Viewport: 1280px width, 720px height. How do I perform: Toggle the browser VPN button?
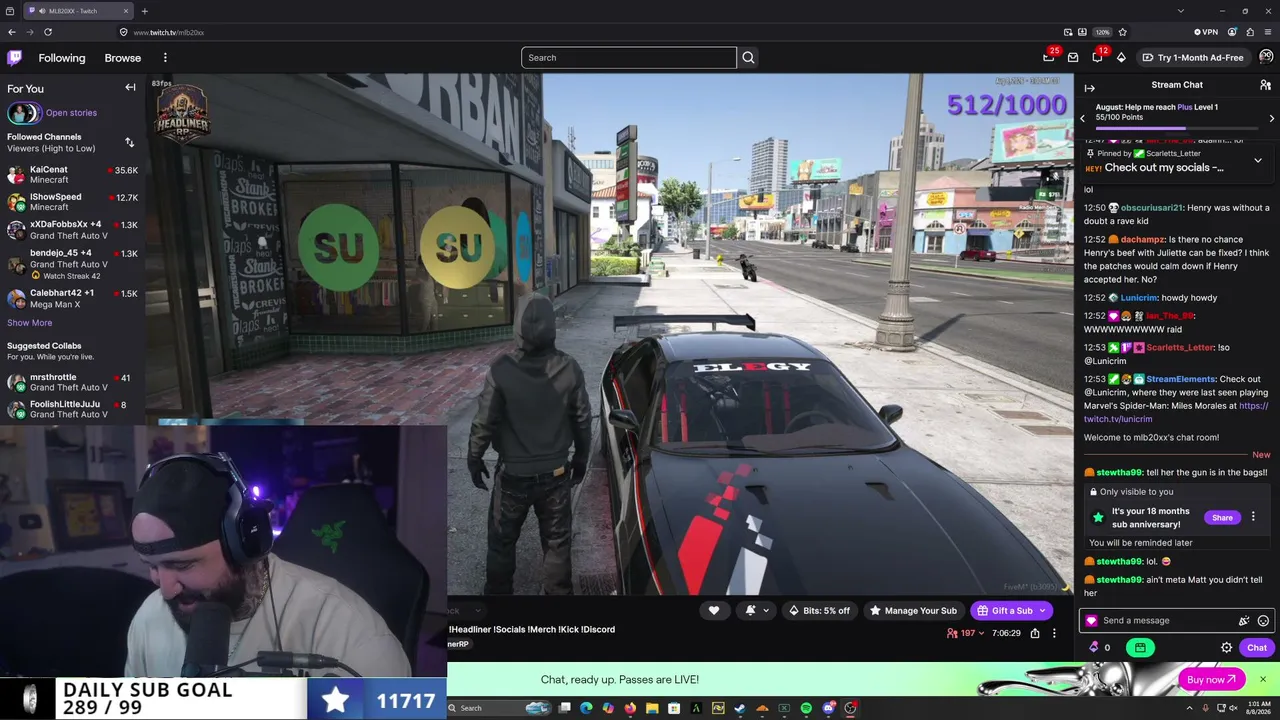(1205, 32)
